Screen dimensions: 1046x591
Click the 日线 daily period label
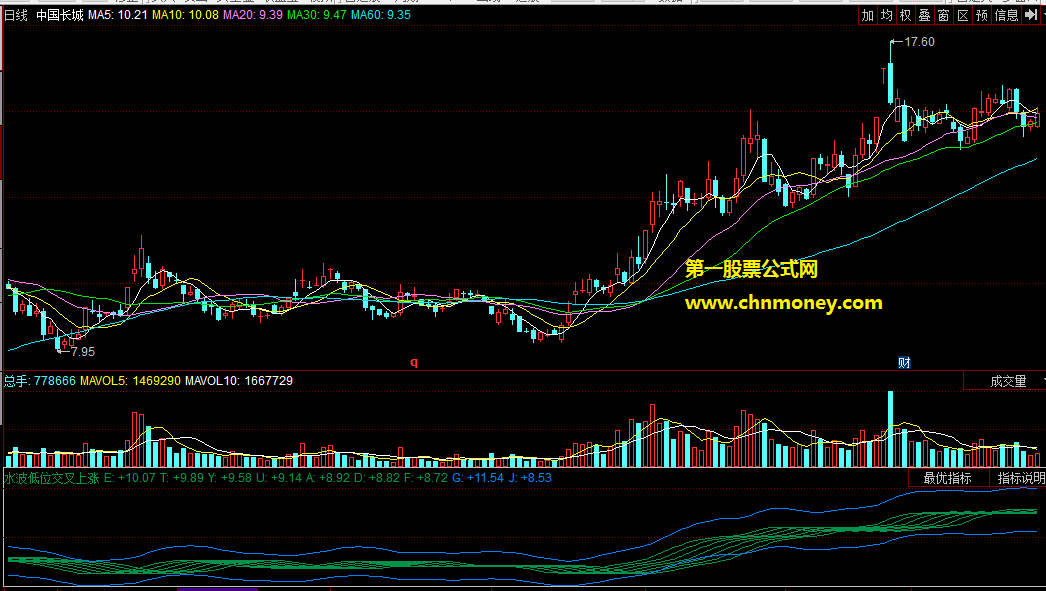tap(16, 15)
